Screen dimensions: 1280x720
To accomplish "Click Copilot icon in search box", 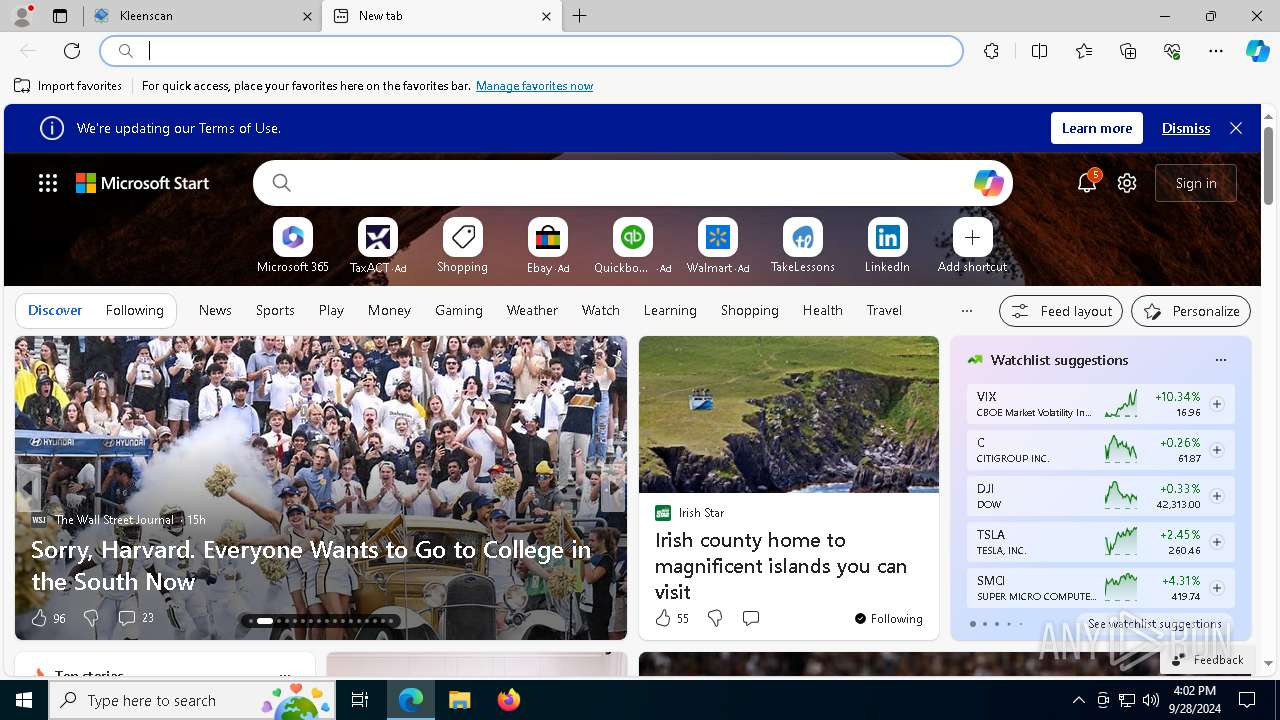I will 988,183.
